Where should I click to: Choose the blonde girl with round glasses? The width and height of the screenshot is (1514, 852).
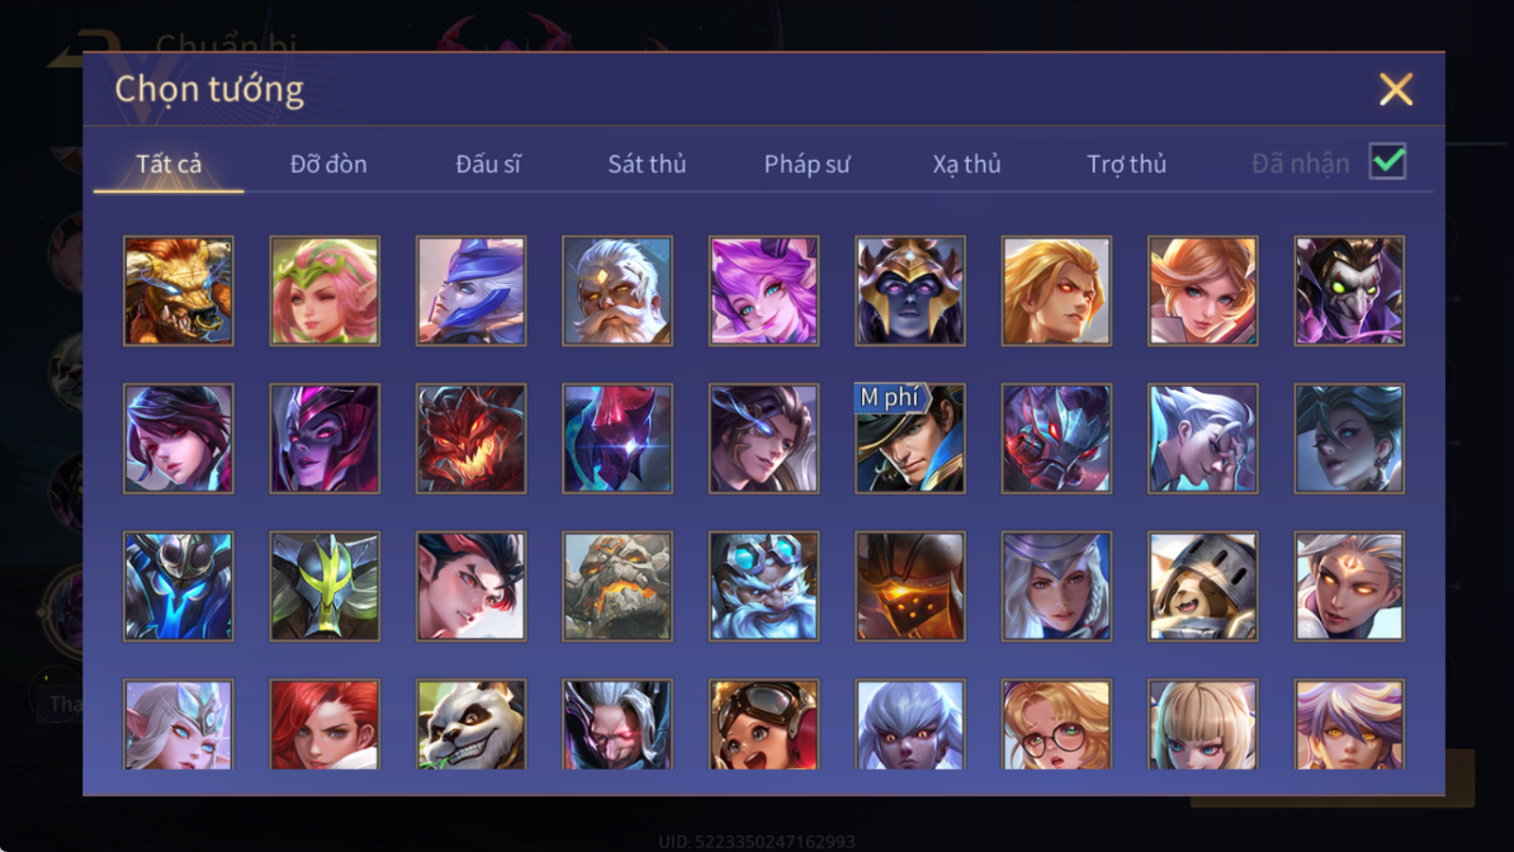coord(1056,724)
